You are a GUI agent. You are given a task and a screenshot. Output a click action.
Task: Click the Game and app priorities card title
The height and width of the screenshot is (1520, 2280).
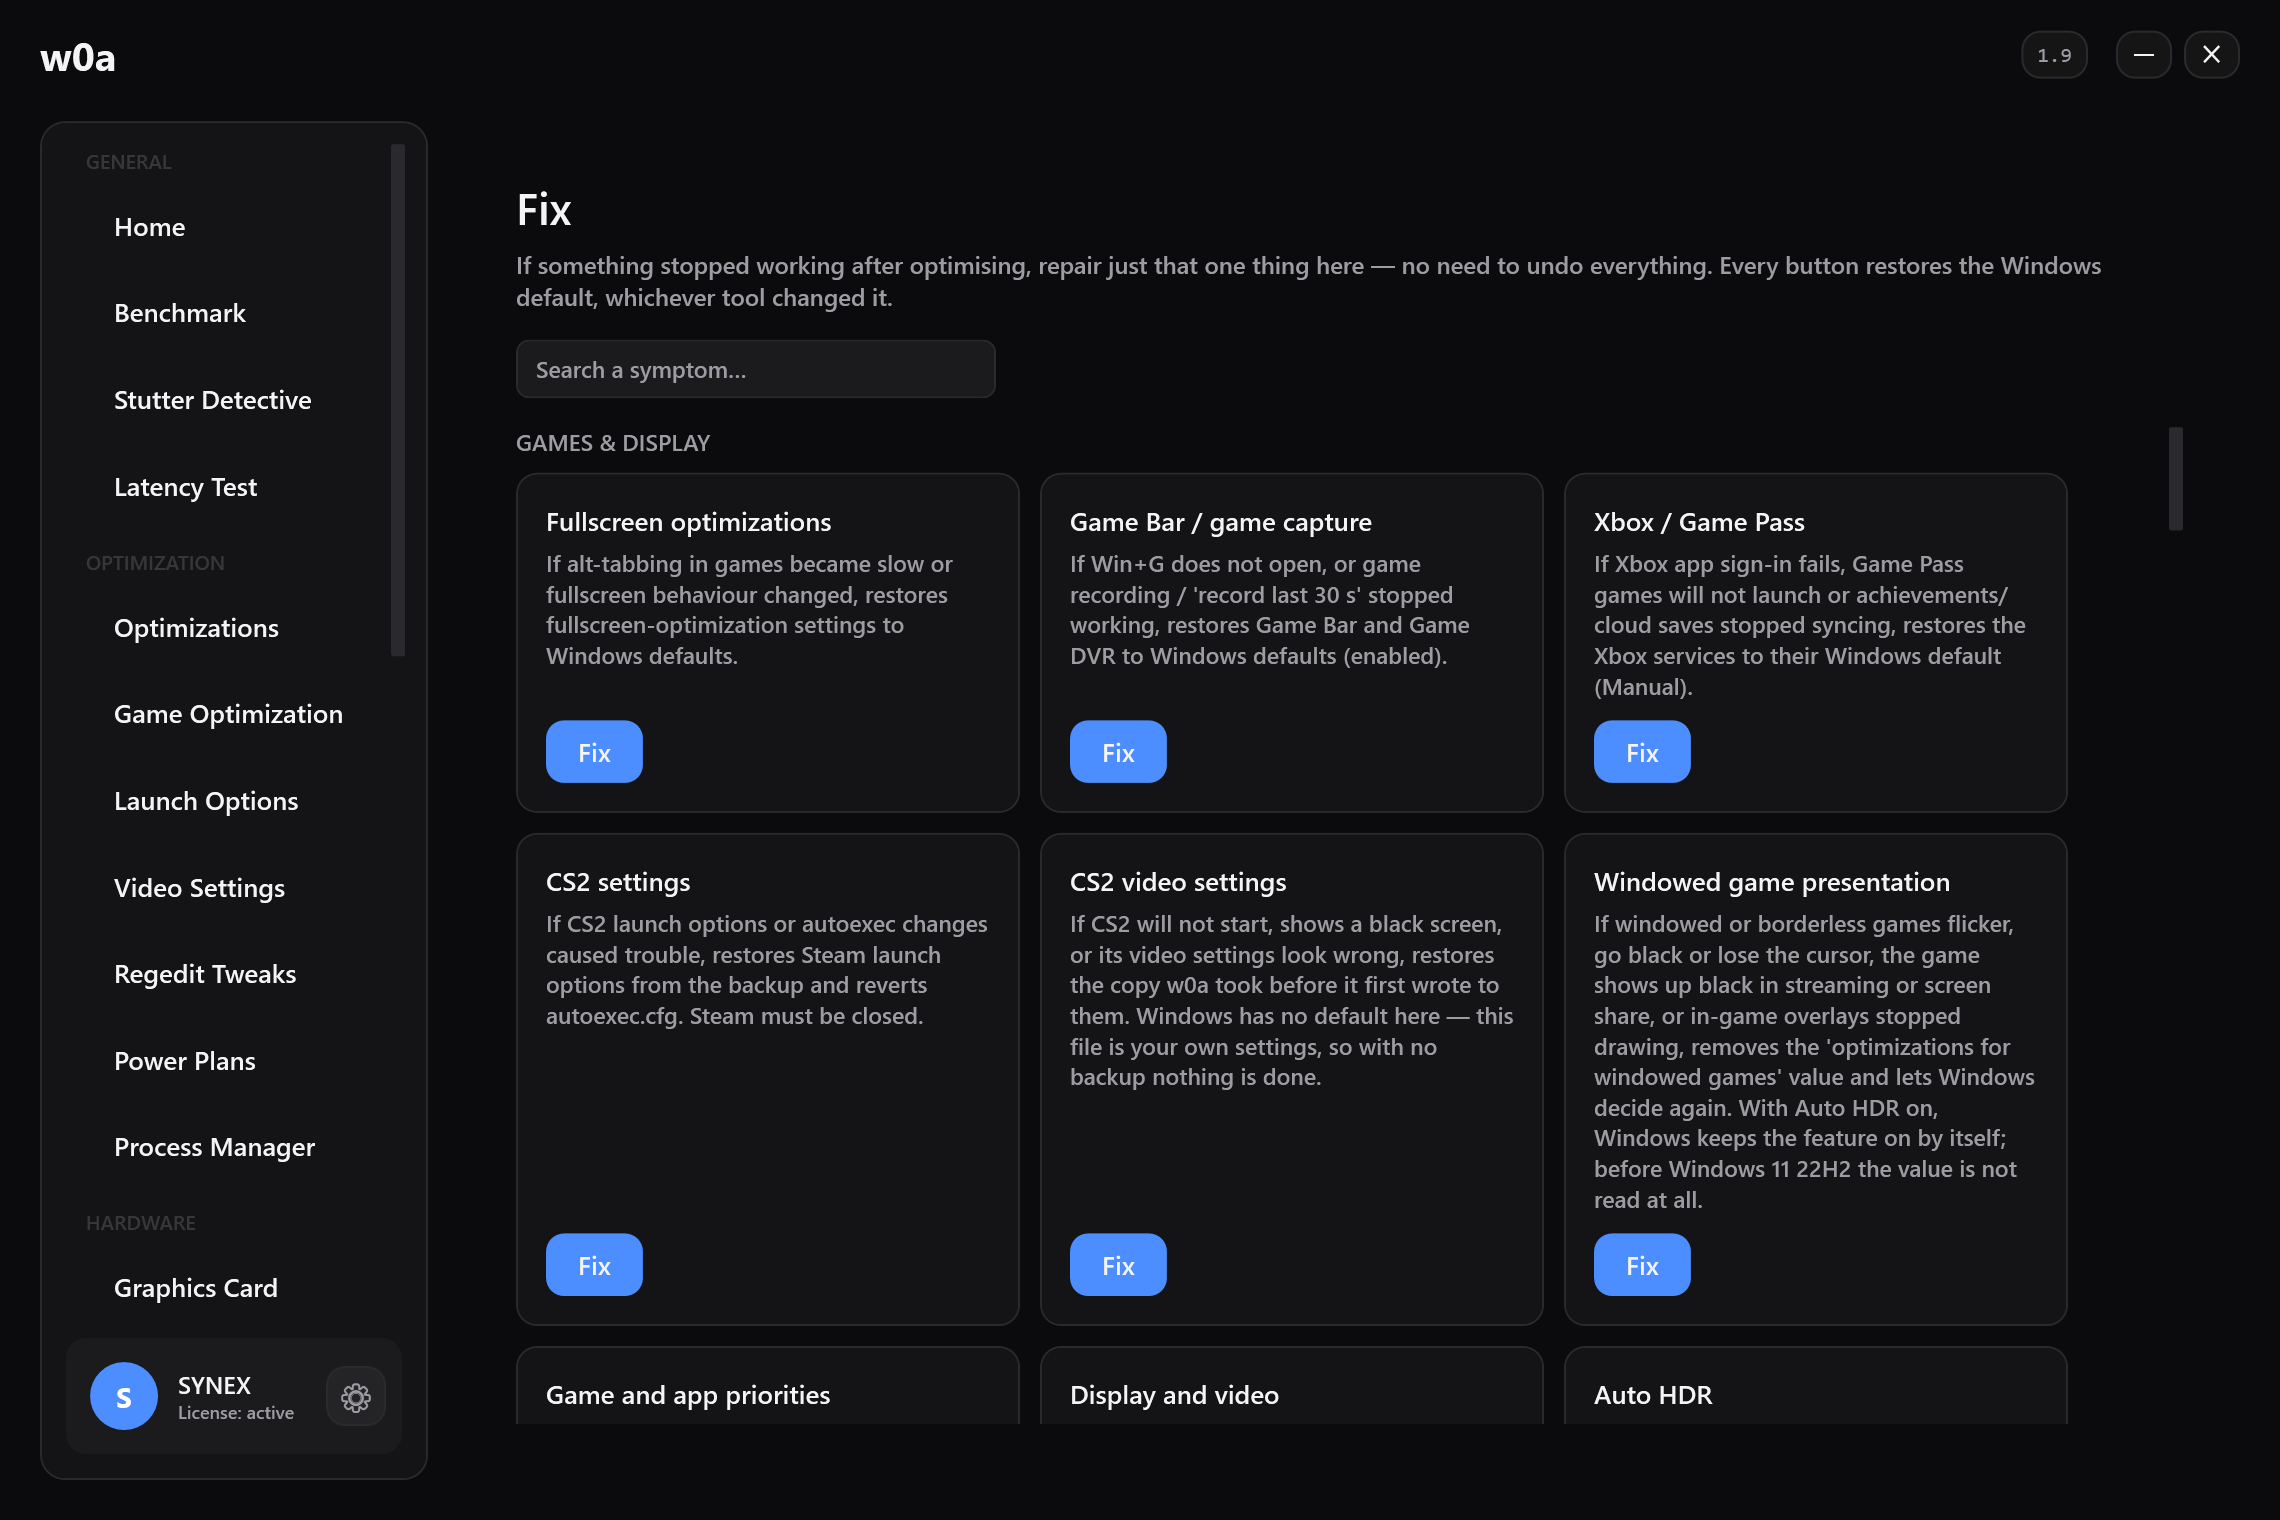(x=688, y=1395)
